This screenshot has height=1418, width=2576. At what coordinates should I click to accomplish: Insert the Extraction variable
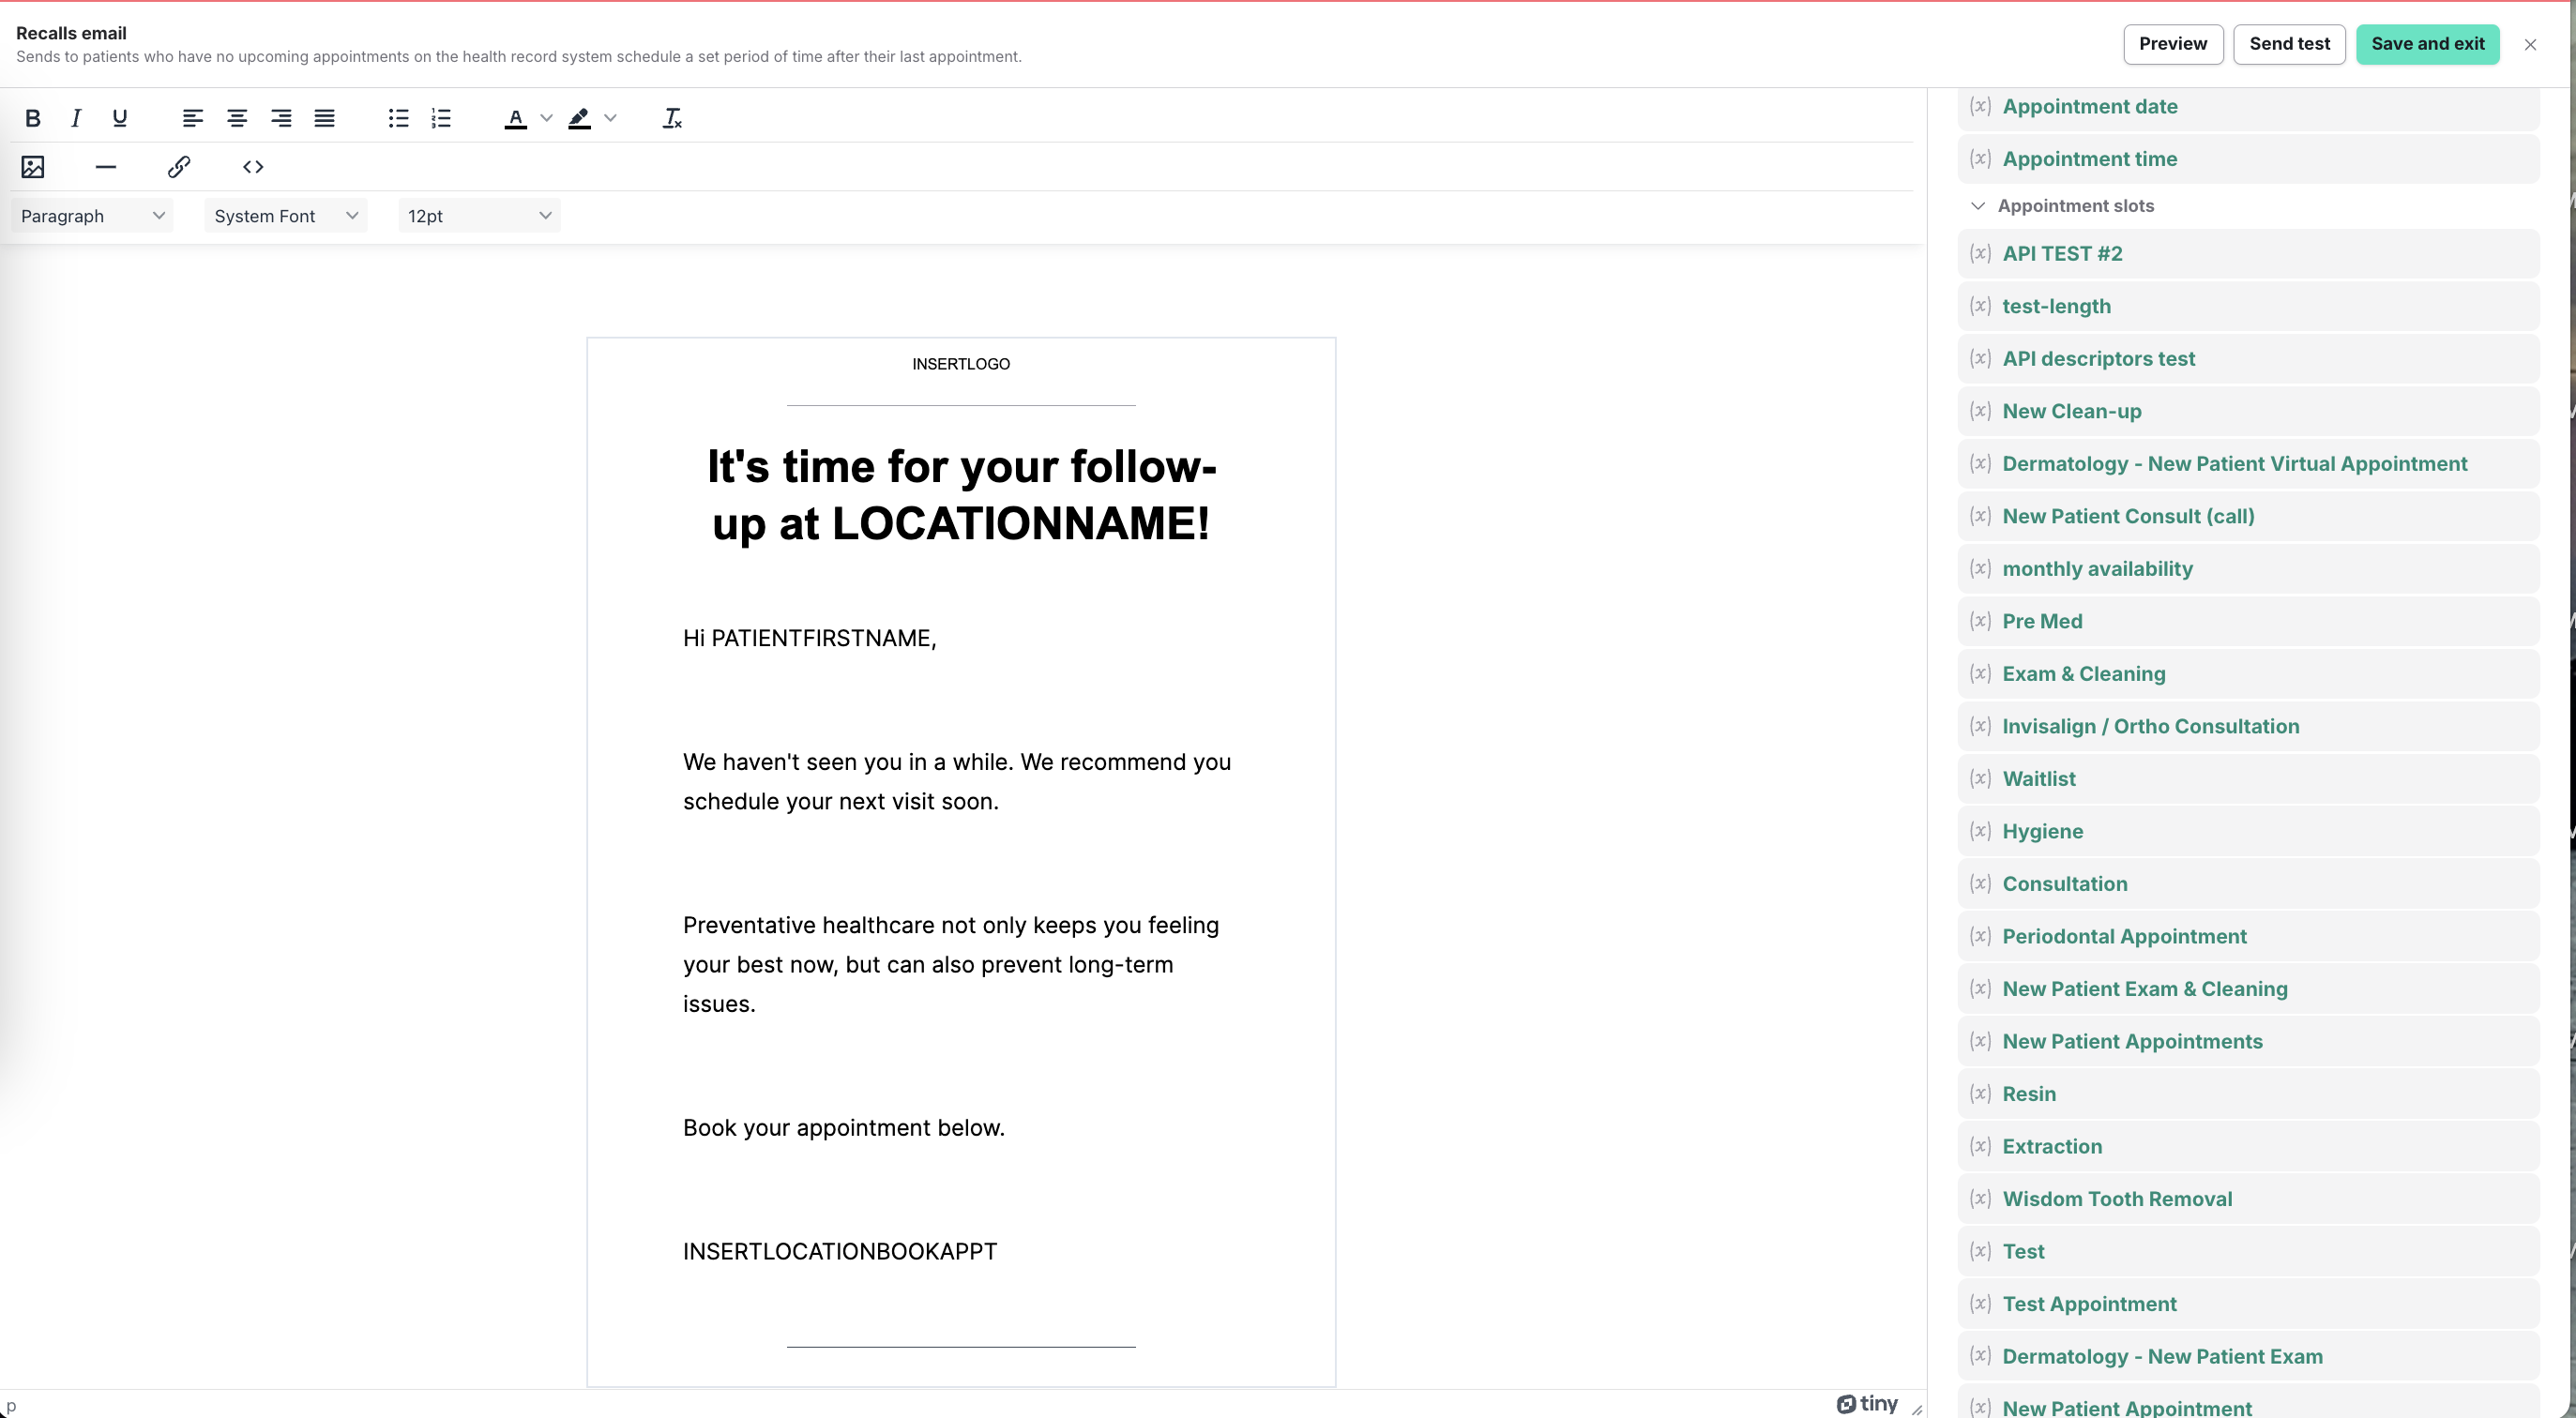pos(2248,1146)
